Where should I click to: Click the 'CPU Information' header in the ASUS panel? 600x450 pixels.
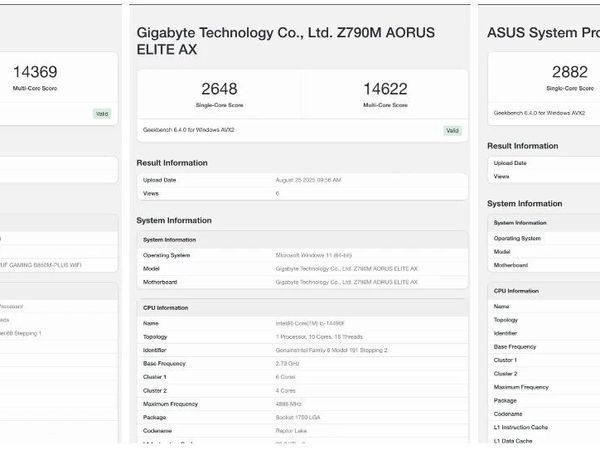pos(516,291)
